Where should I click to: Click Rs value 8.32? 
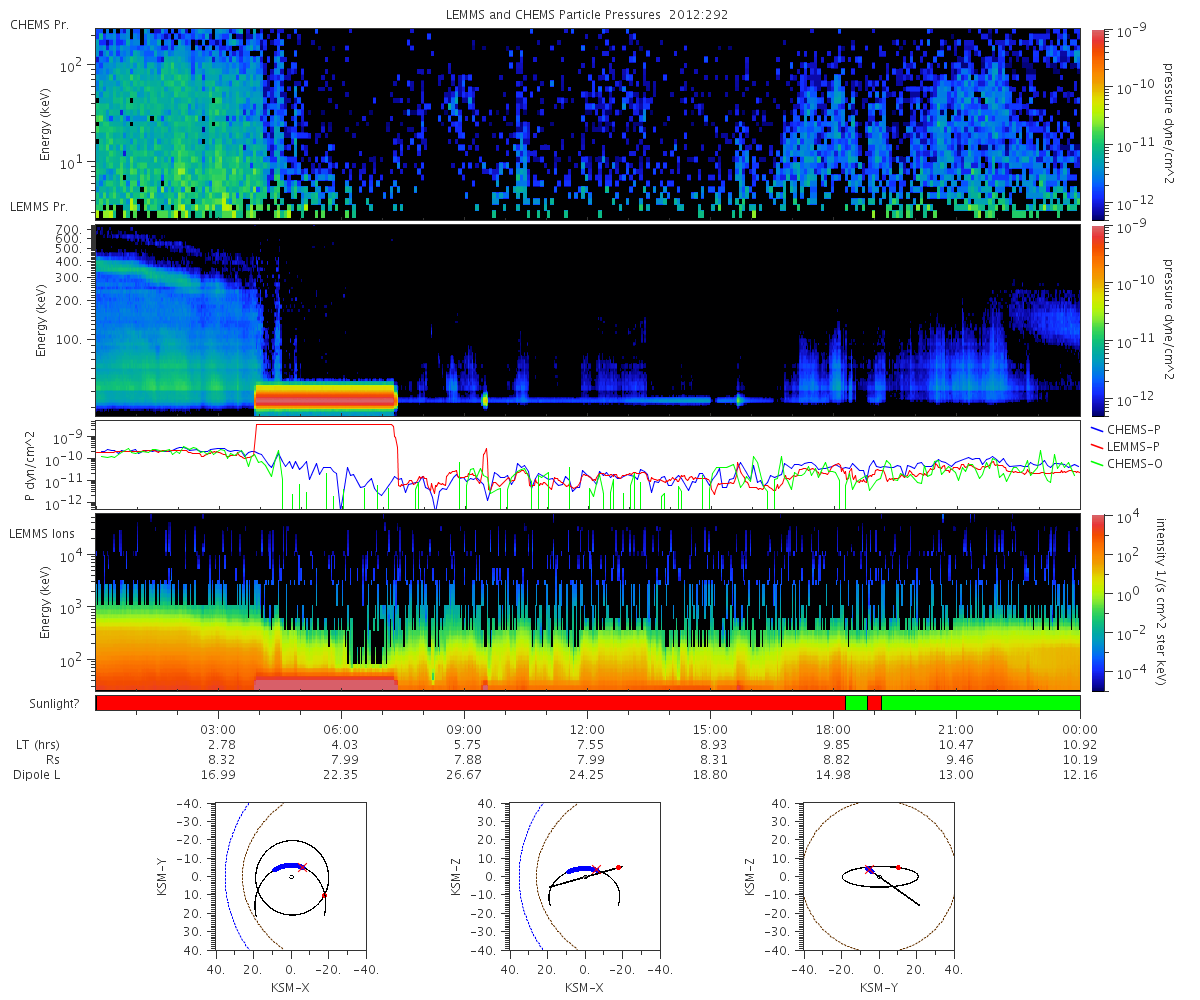click(x=222, y=760)
